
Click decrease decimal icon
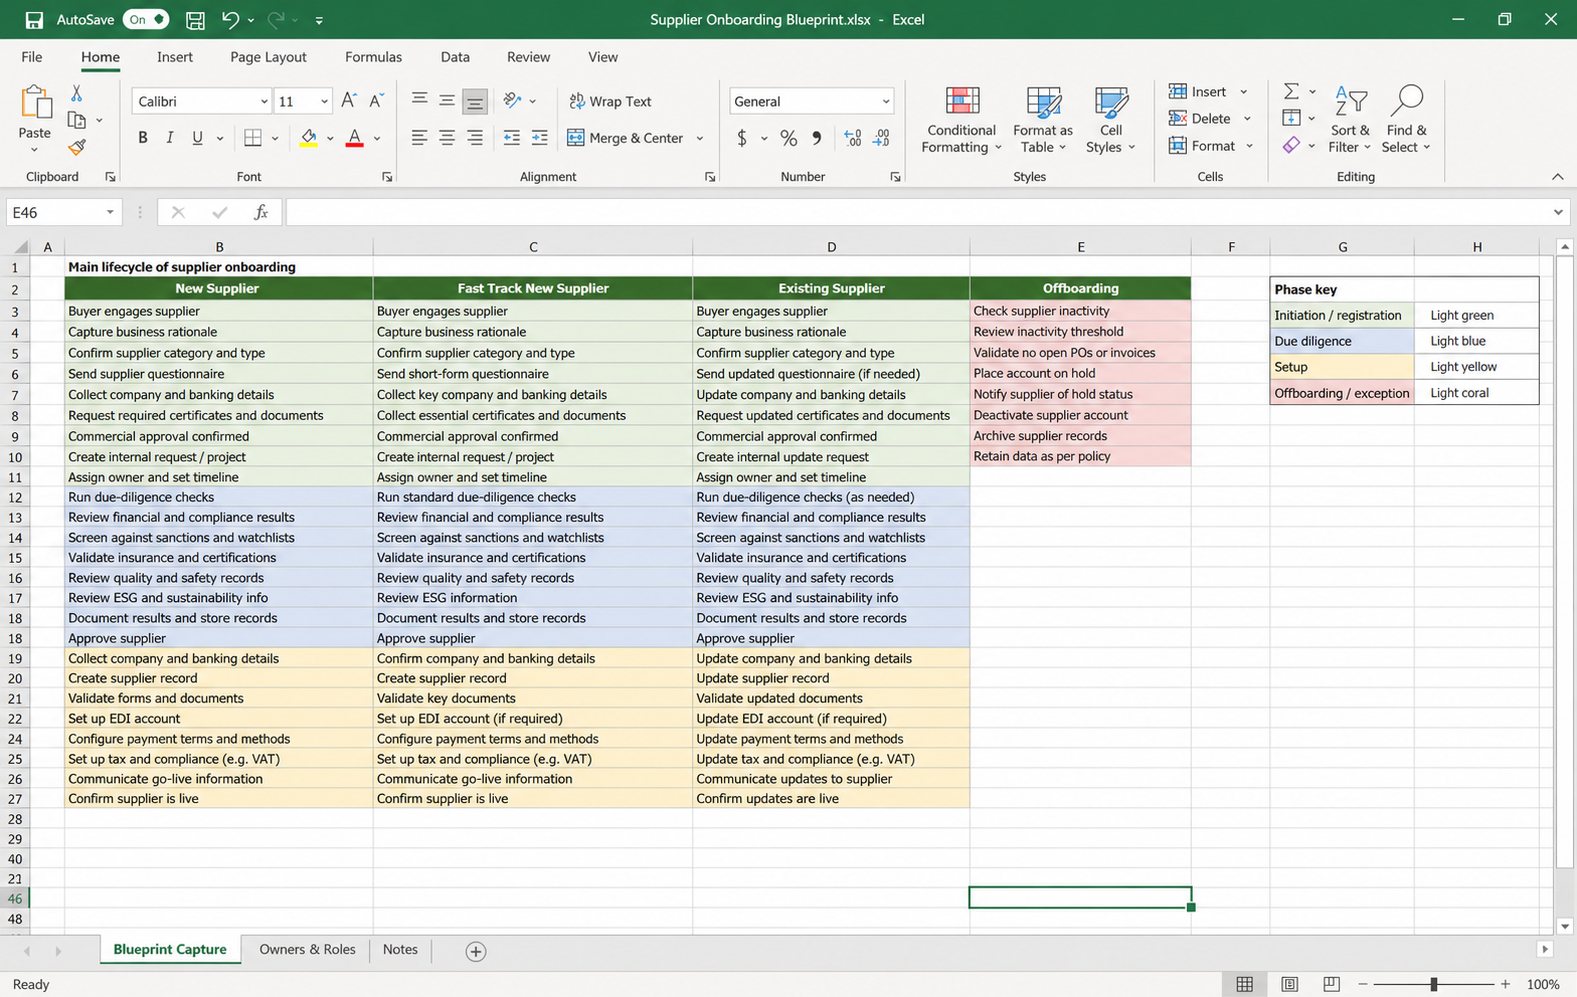click(x=882, y=138)
